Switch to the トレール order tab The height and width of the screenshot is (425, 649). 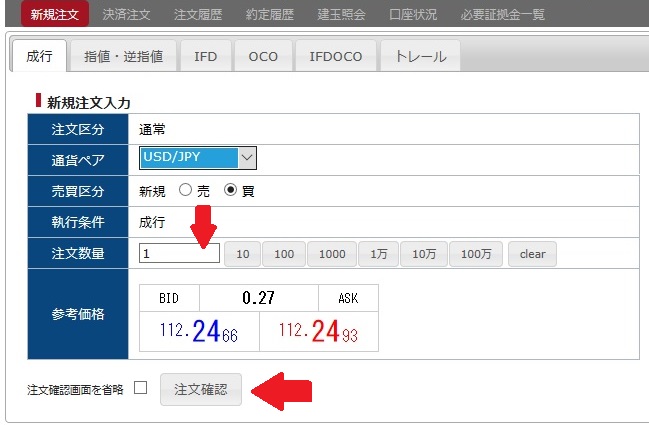point(421,56)
